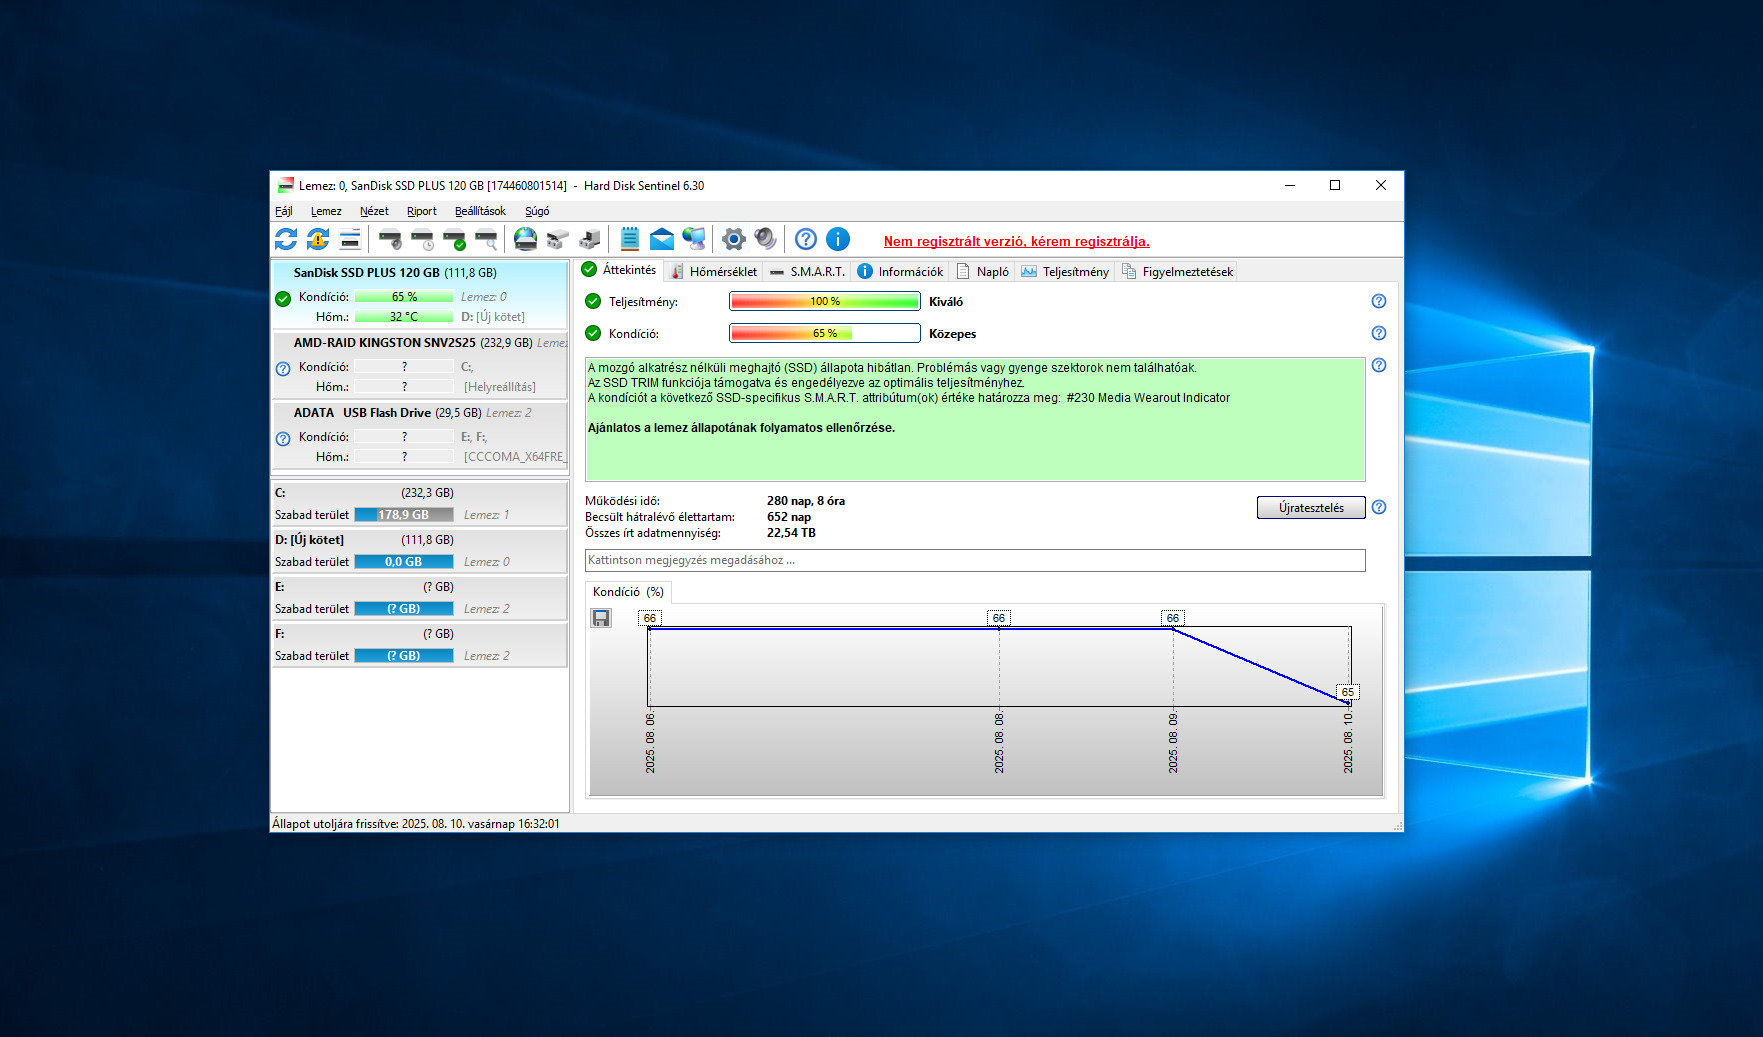The image size is (1763, 1037).
Task: Click the green check status icon for SanDisk
Action: (x=283, y=298)
